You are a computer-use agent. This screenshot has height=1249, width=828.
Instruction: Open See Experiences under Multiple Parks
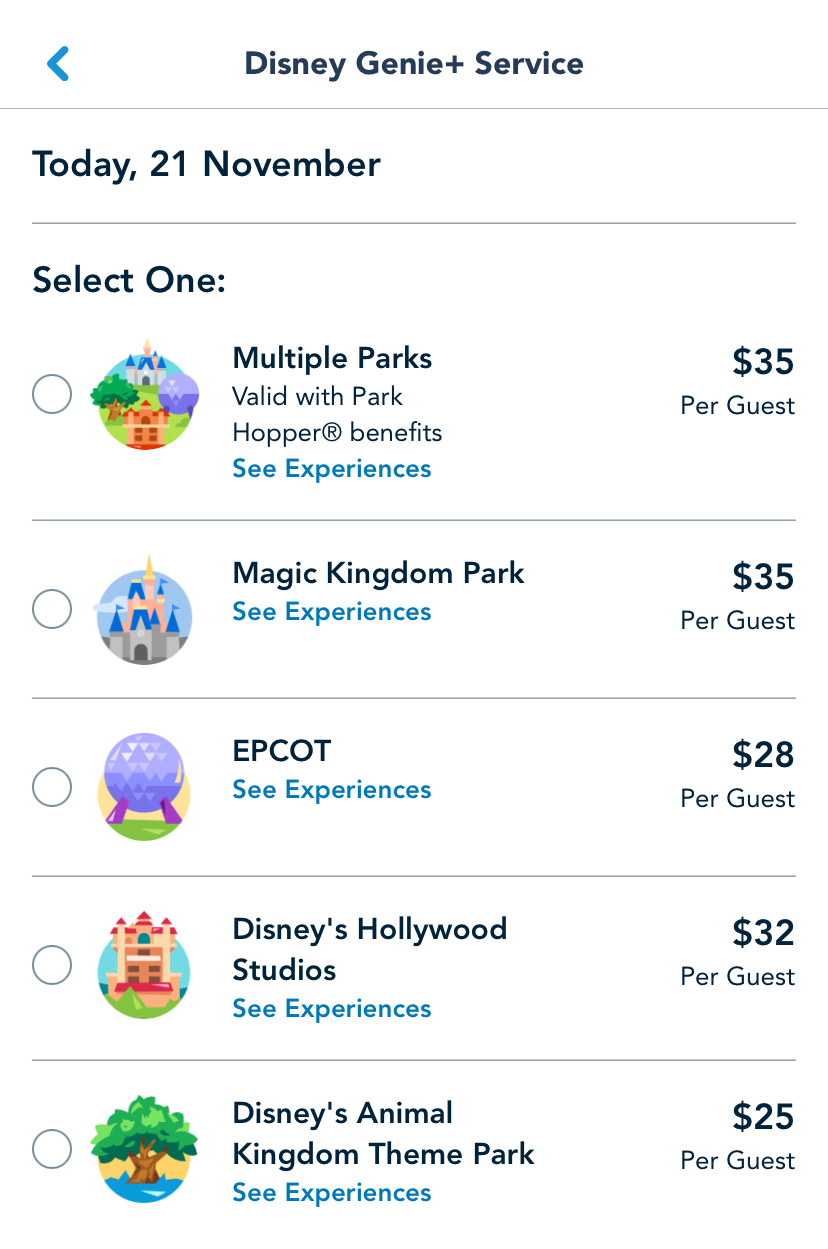click(332, 469)
